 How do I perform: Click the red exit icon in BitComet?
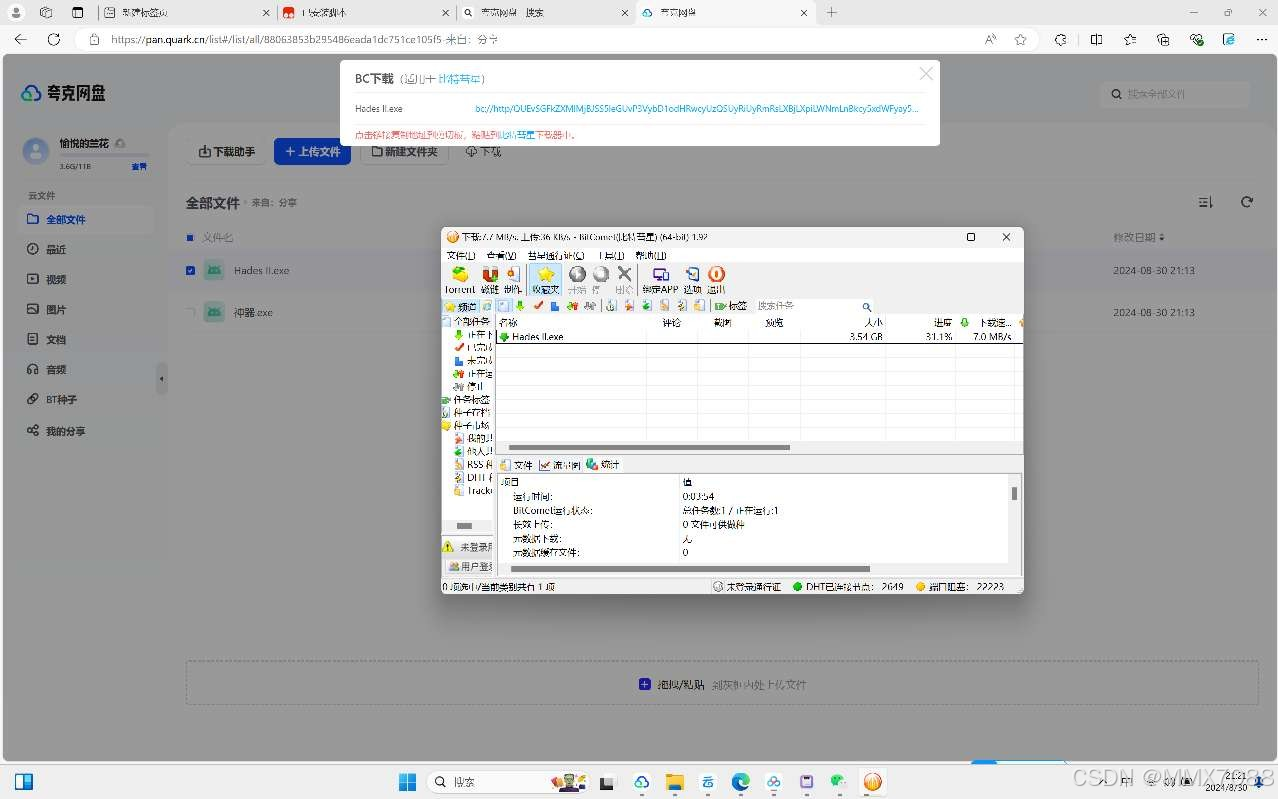tap(716, 279)
